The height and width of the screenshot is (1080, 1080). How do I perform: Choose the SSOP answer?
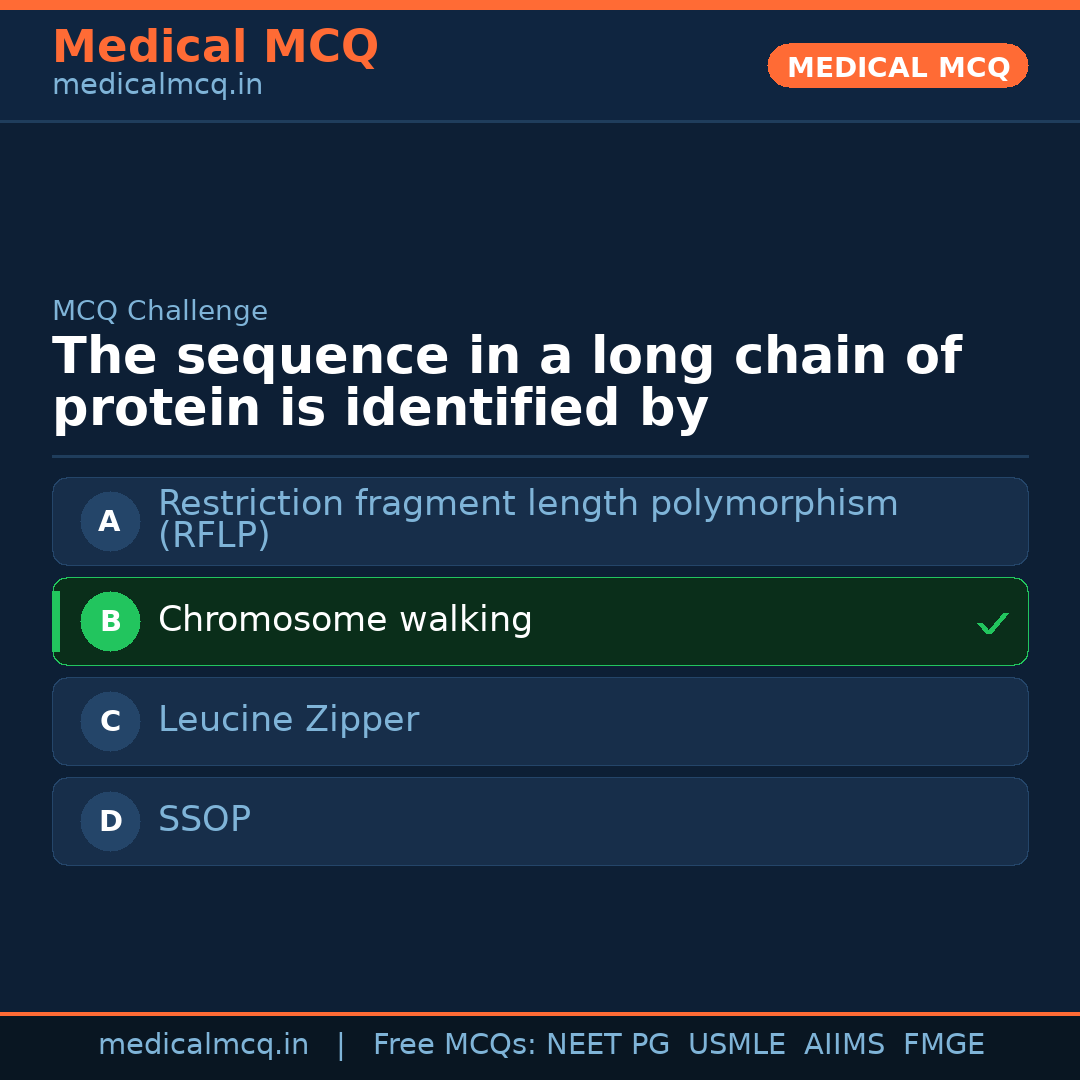point(204,820)
